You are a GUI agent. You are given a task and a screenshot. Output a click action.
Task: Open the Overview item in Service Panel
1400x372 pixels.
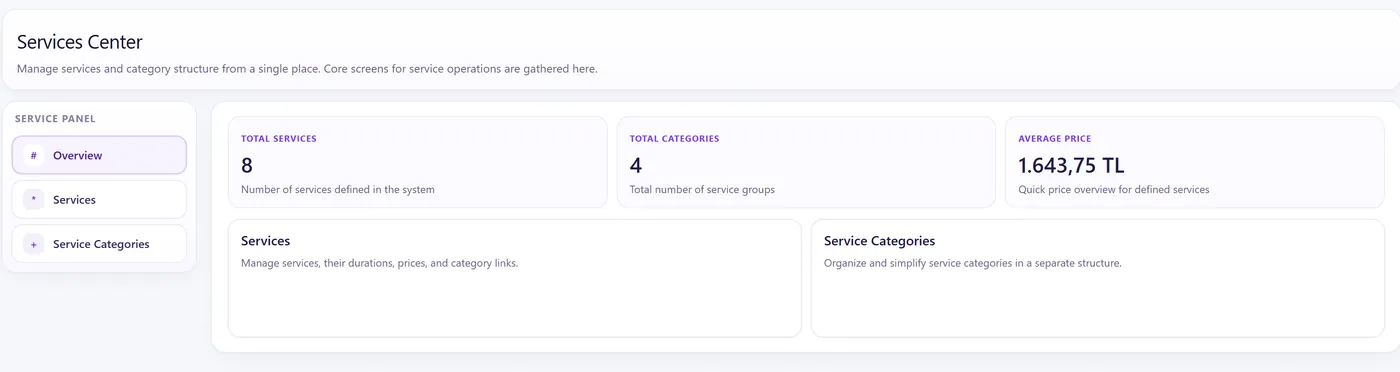(99, 155)
